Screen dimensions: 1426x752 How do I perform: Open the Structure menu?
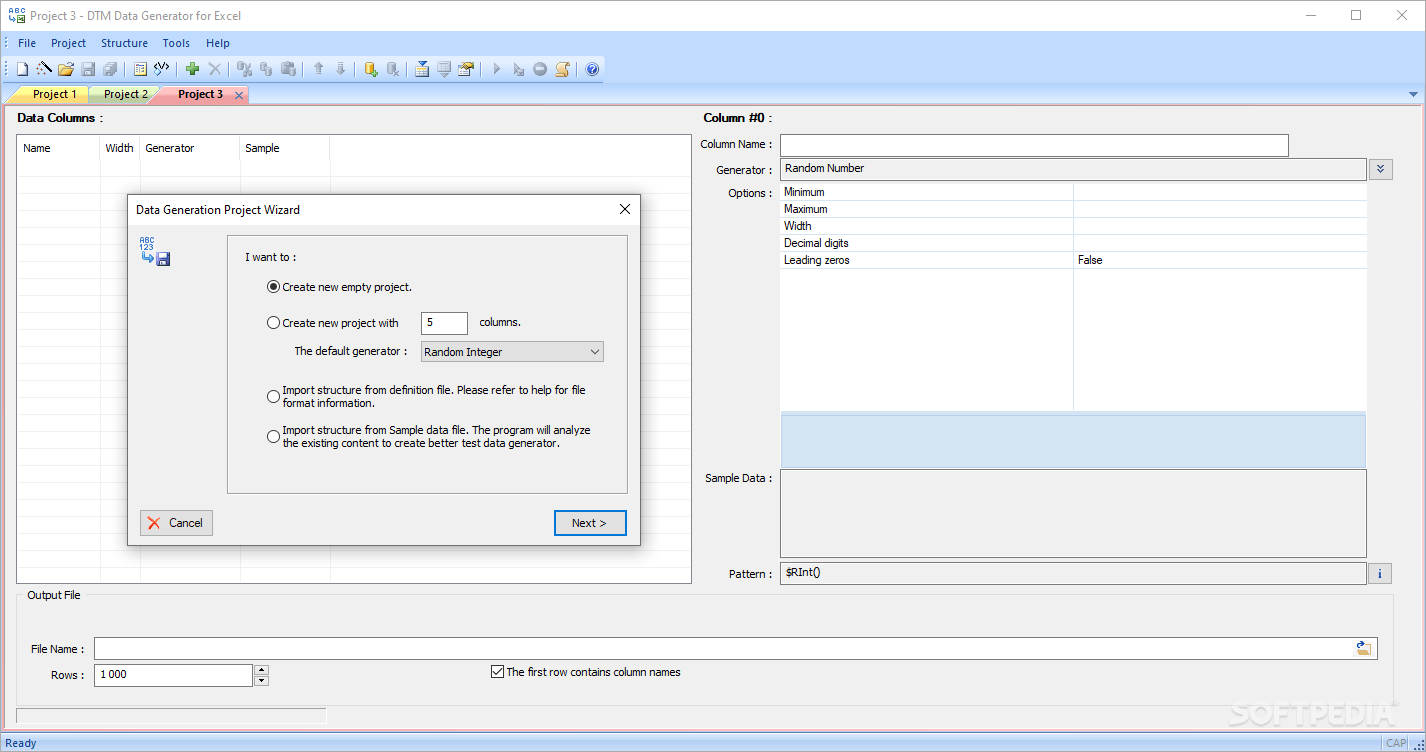tap(124, 43)
